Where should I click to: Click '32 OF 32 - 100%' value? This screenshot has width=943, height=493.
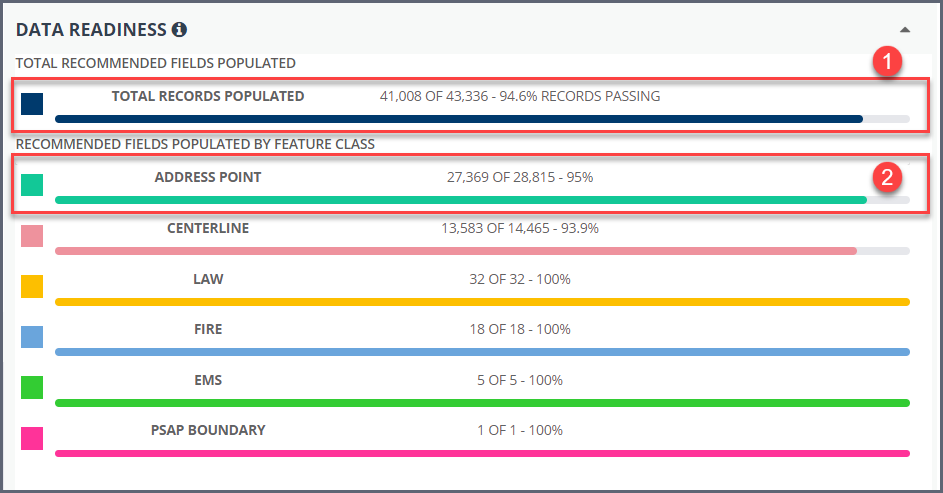pos(520,279)
